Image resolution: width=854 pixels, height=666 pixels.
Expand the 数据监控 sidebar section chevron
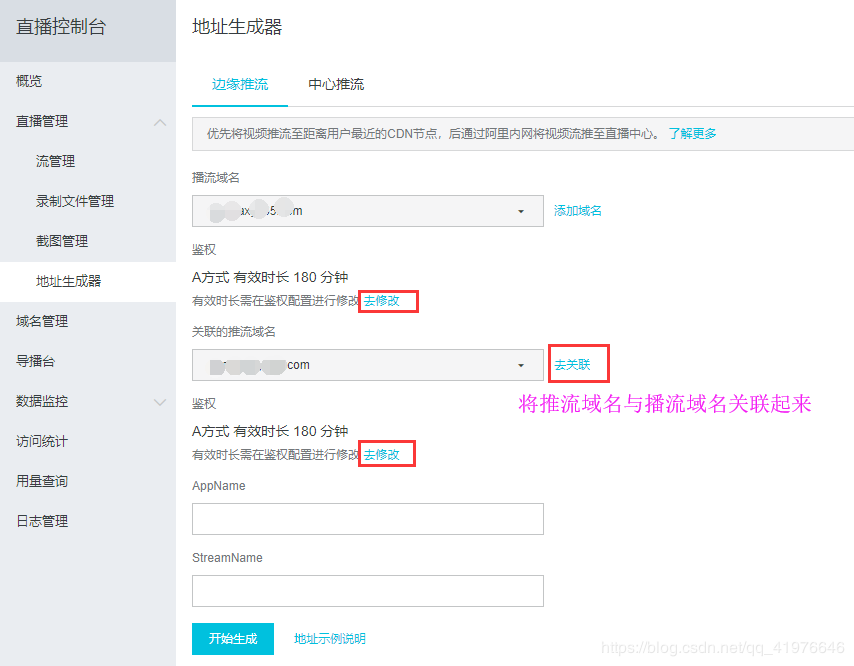point(159,401)
